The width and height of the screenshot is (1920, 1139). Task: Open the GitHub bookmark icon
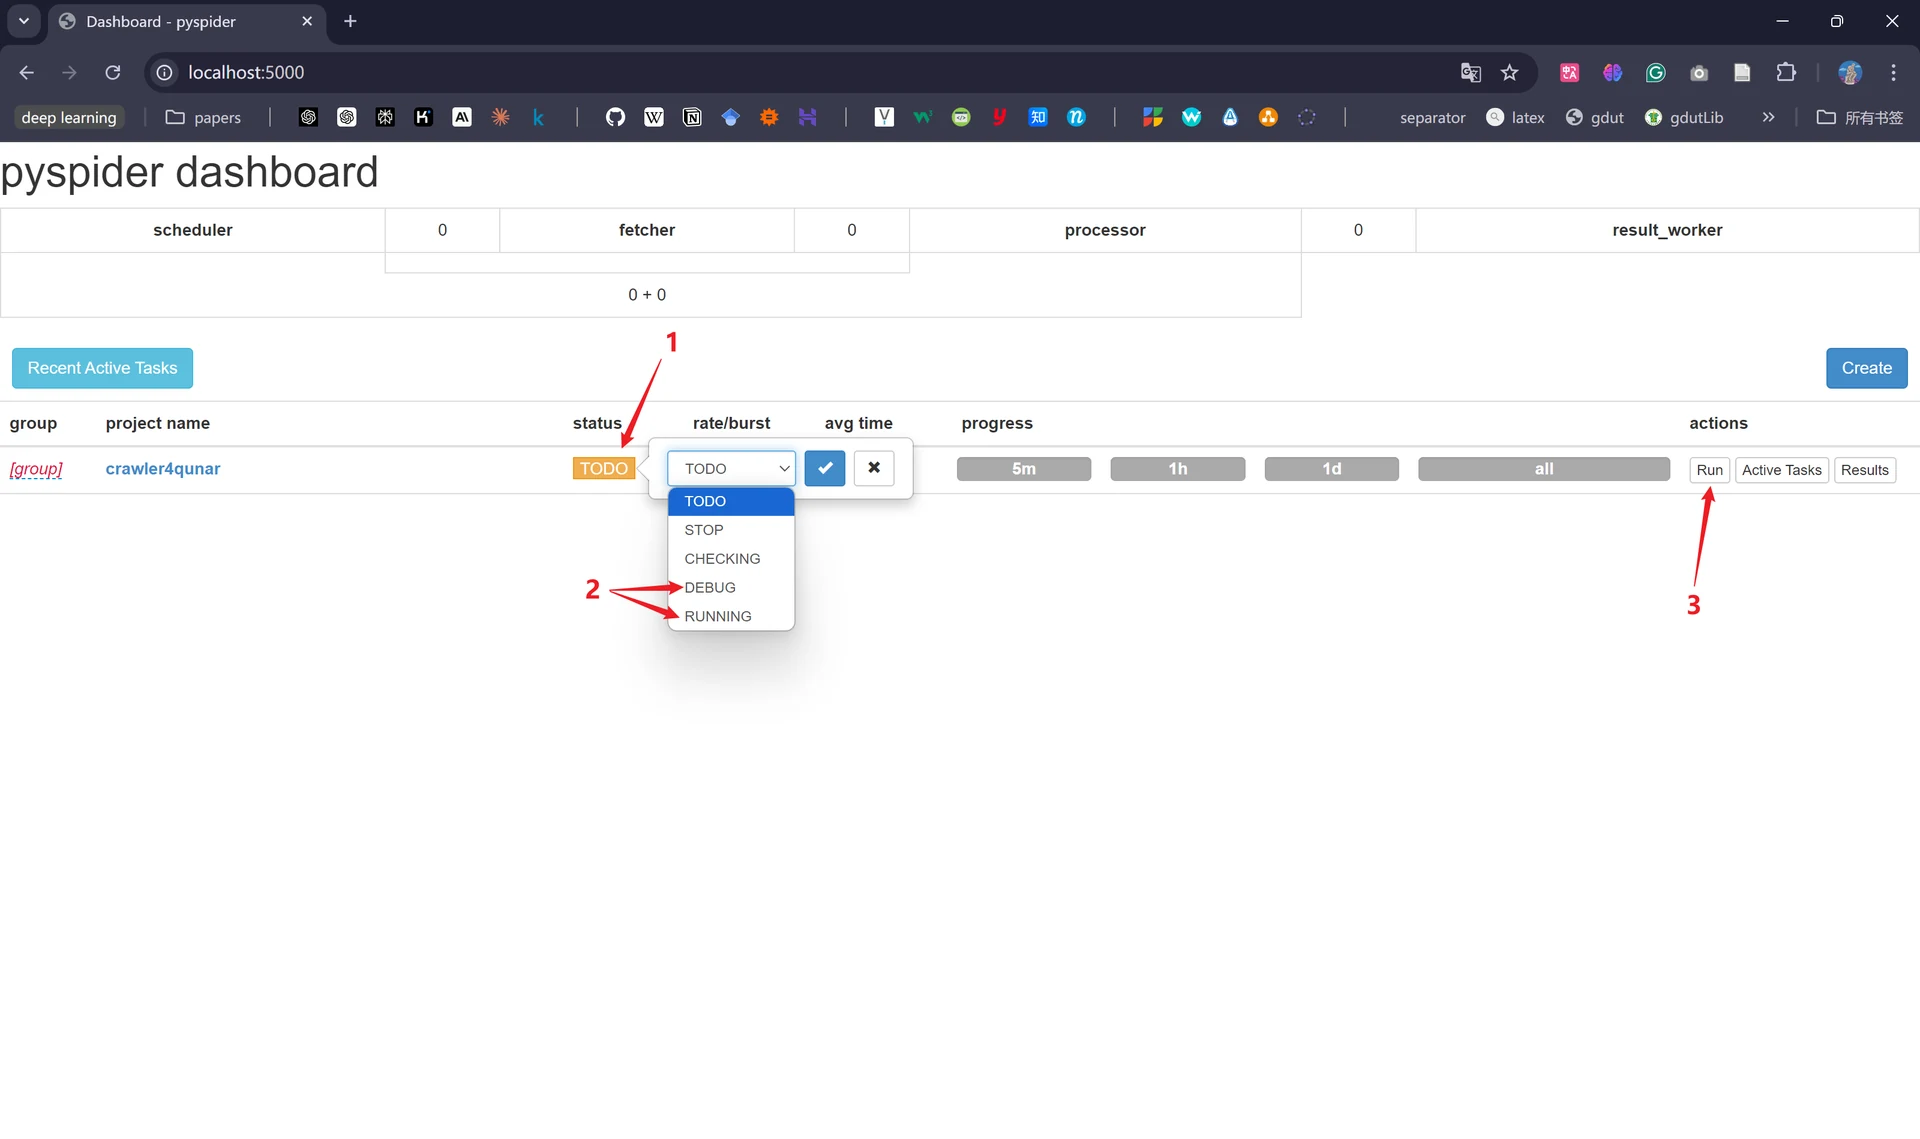615,117
